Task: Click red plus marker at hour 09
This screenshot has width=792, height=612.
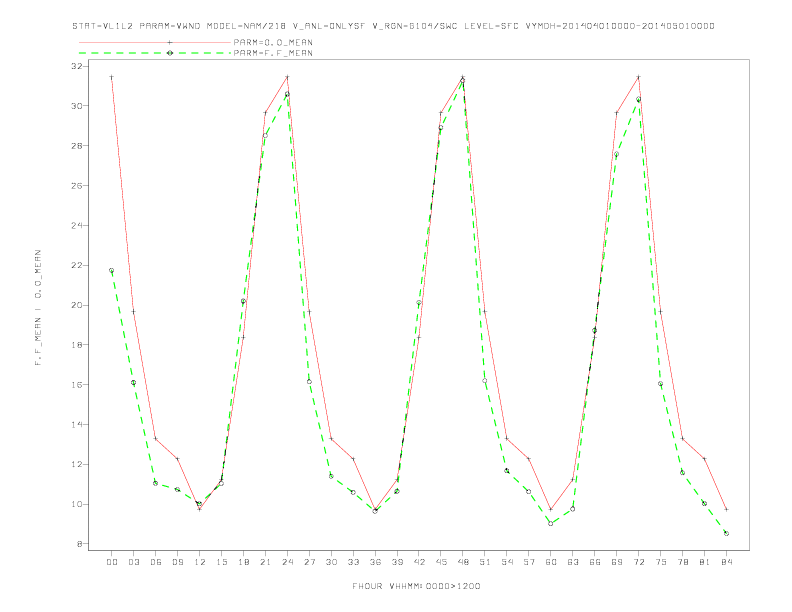Action: [177, 458]
